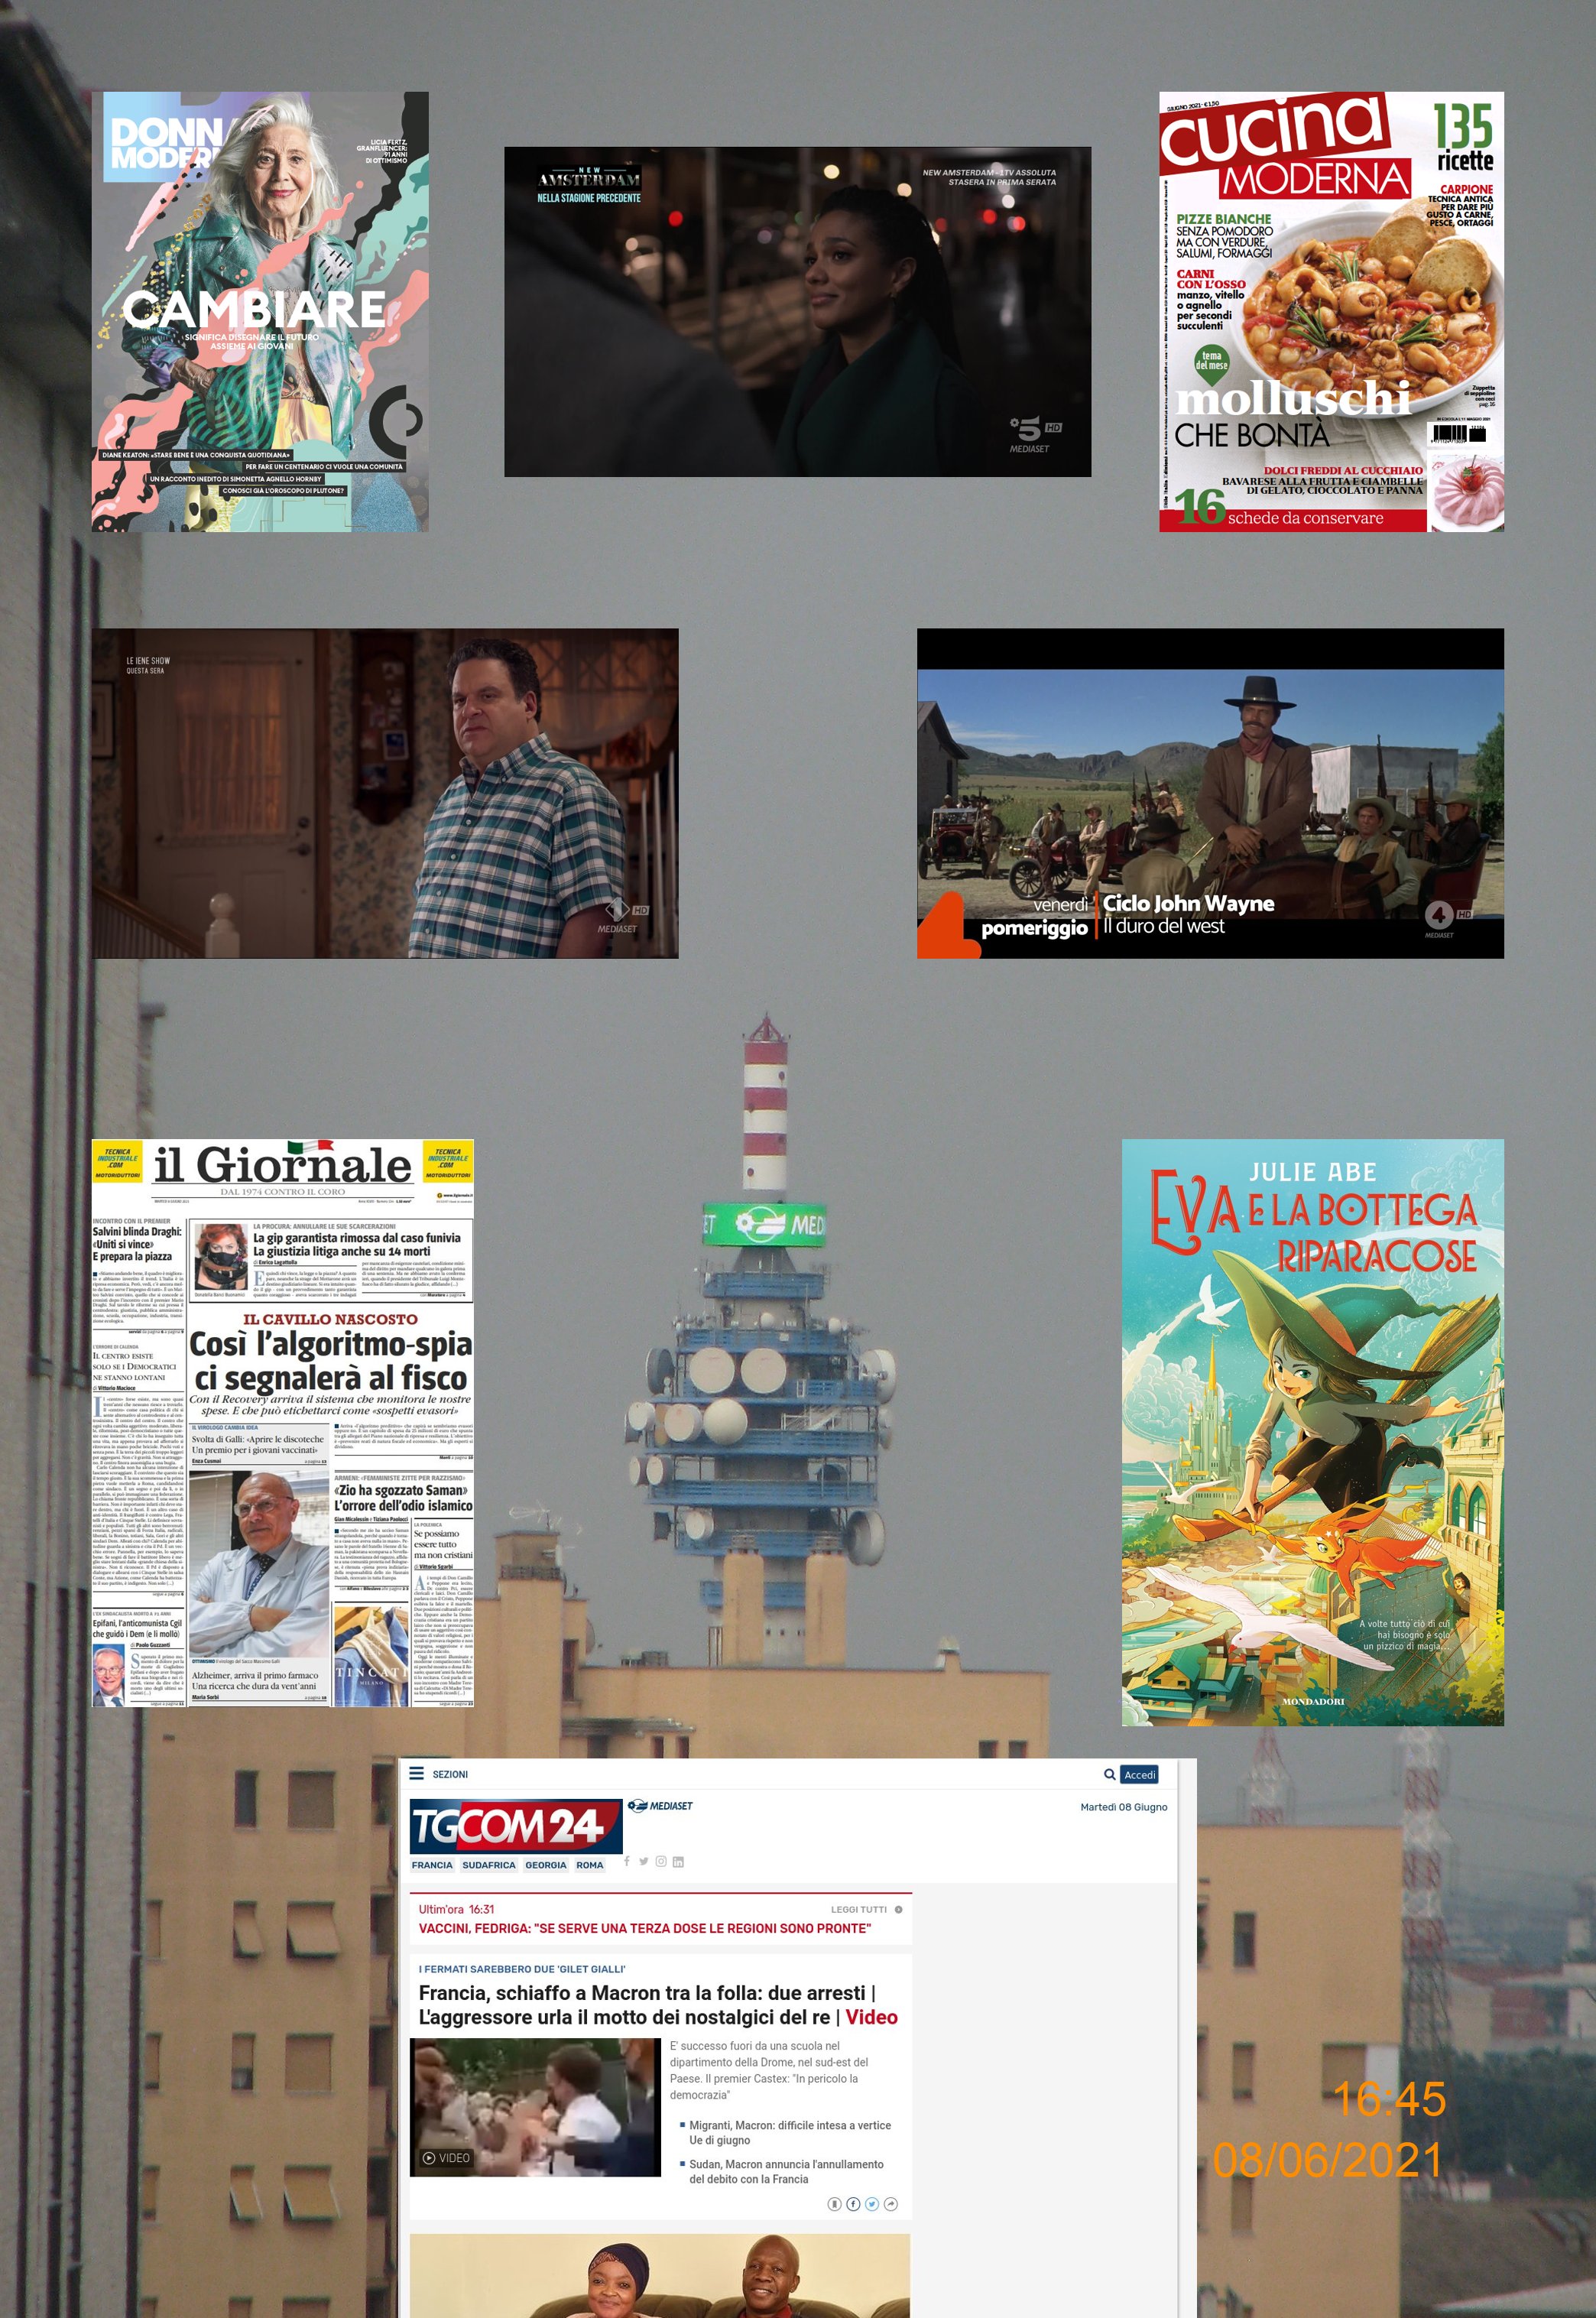Open the Cucina Moderna magazine cover
The height and width of the screenshot is (2318, 1596).
[1331, 311]
